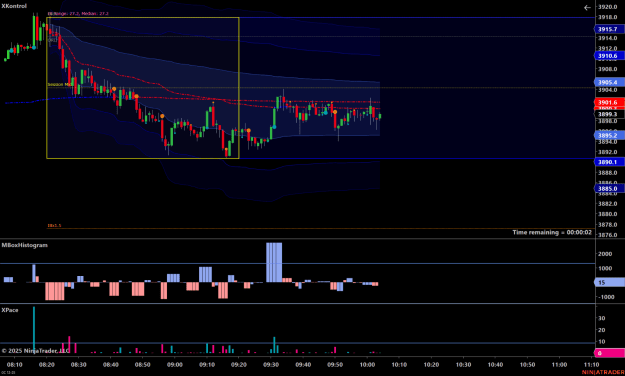Select the XKontrol indicator label

[14, 6]
